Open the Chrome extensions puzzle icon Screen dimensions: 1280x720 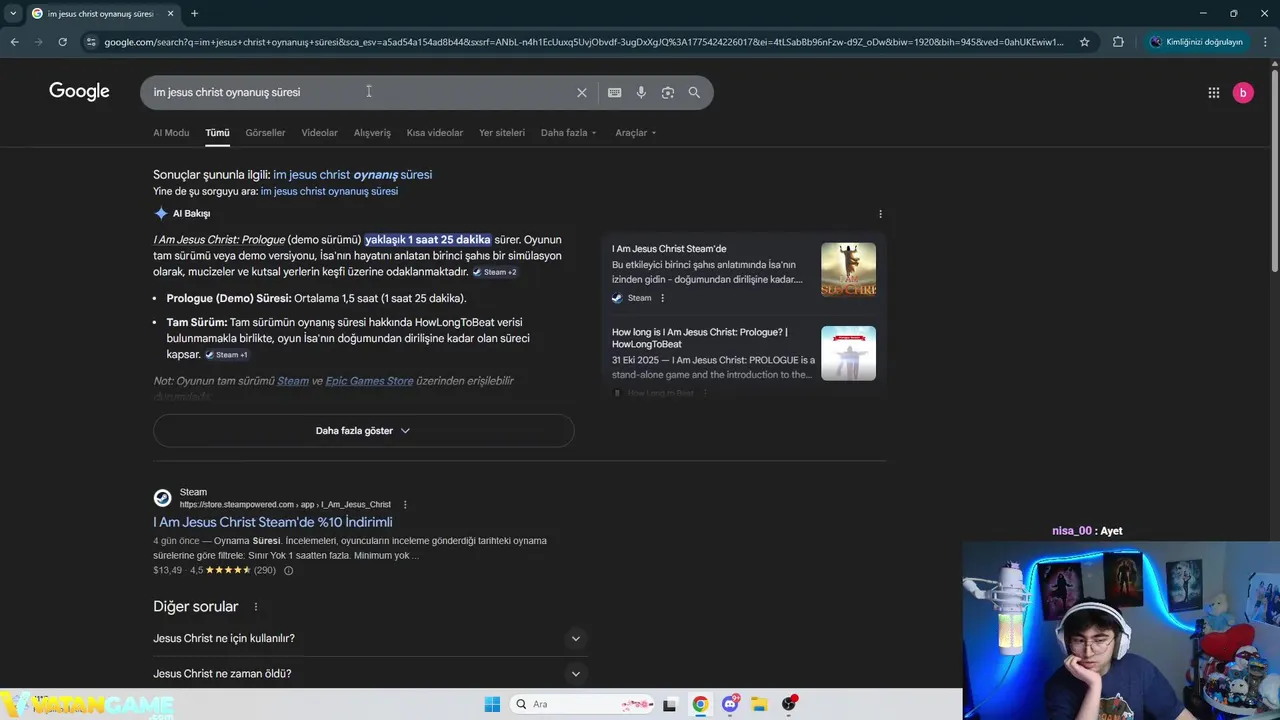[x=1118, y=42]
